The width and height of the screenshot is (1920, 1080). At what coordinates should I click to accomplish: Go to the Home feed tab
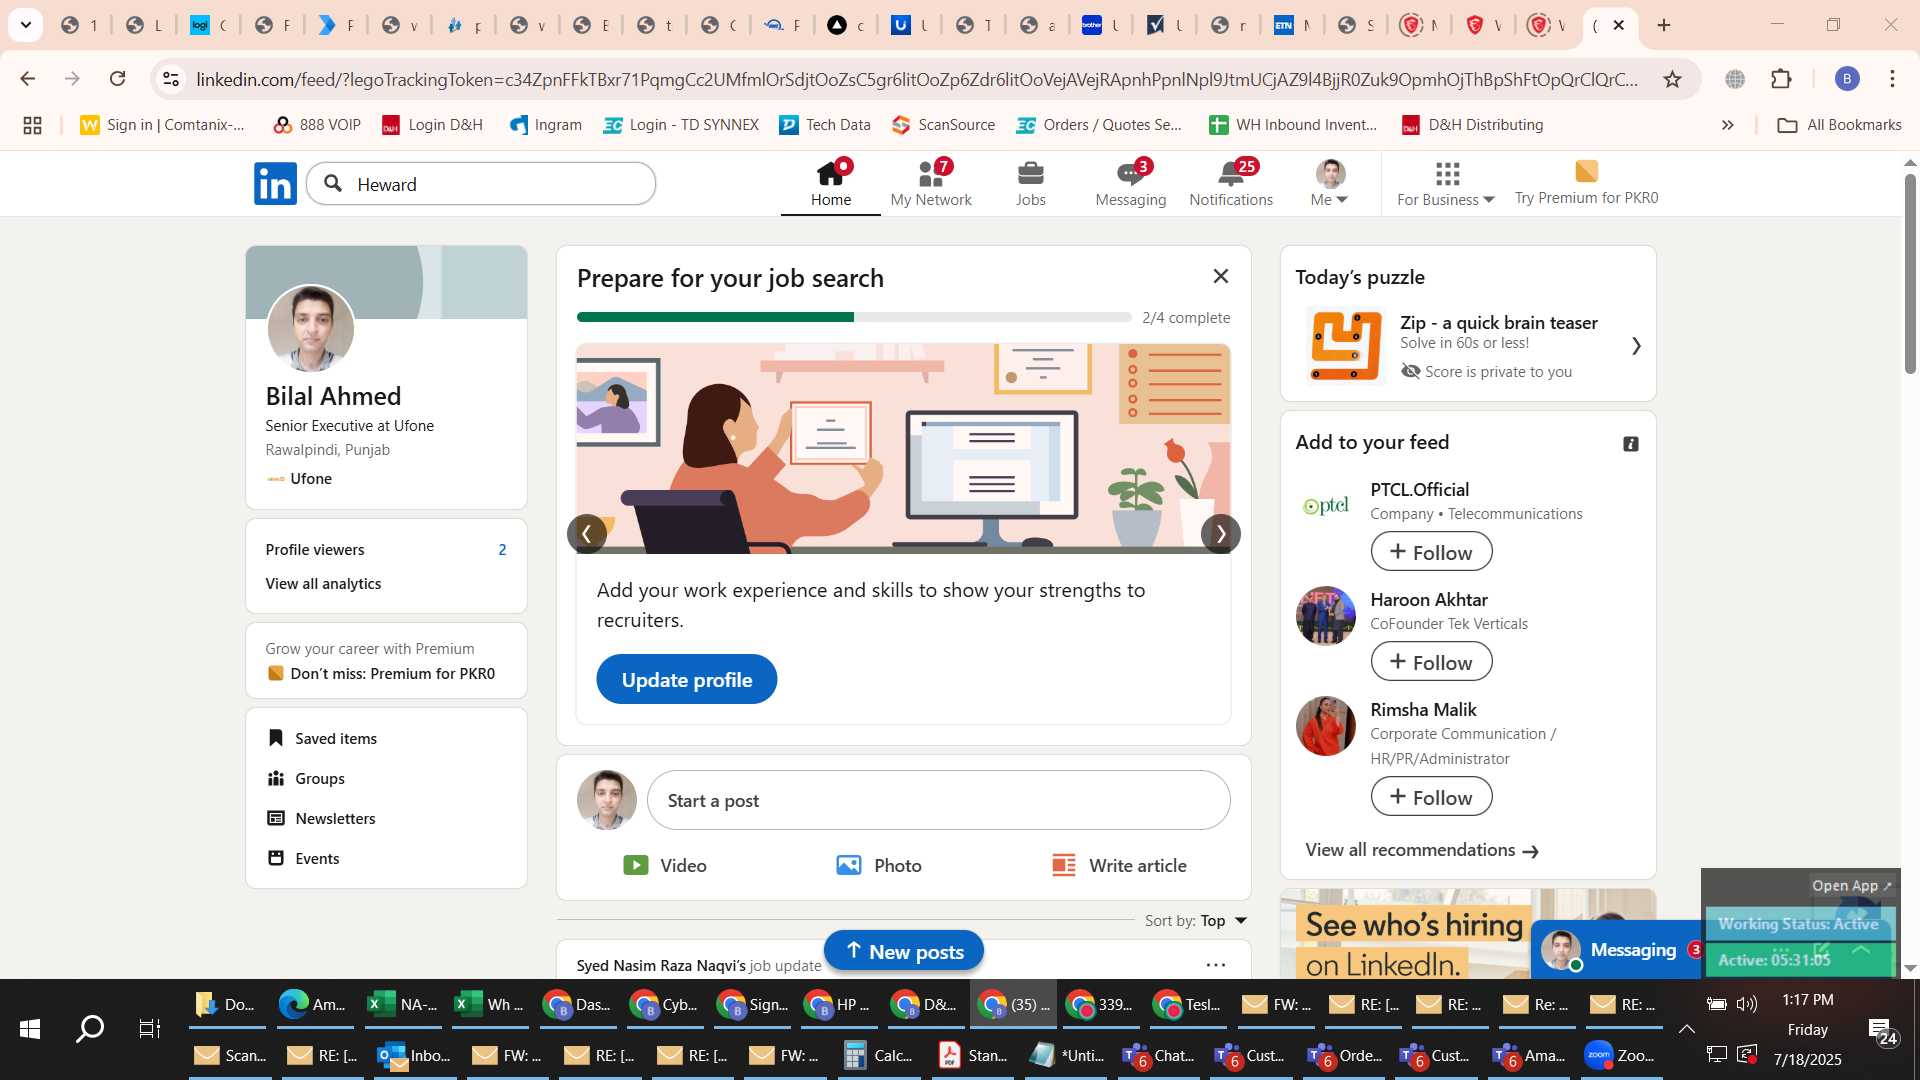(x=830, y=184)
